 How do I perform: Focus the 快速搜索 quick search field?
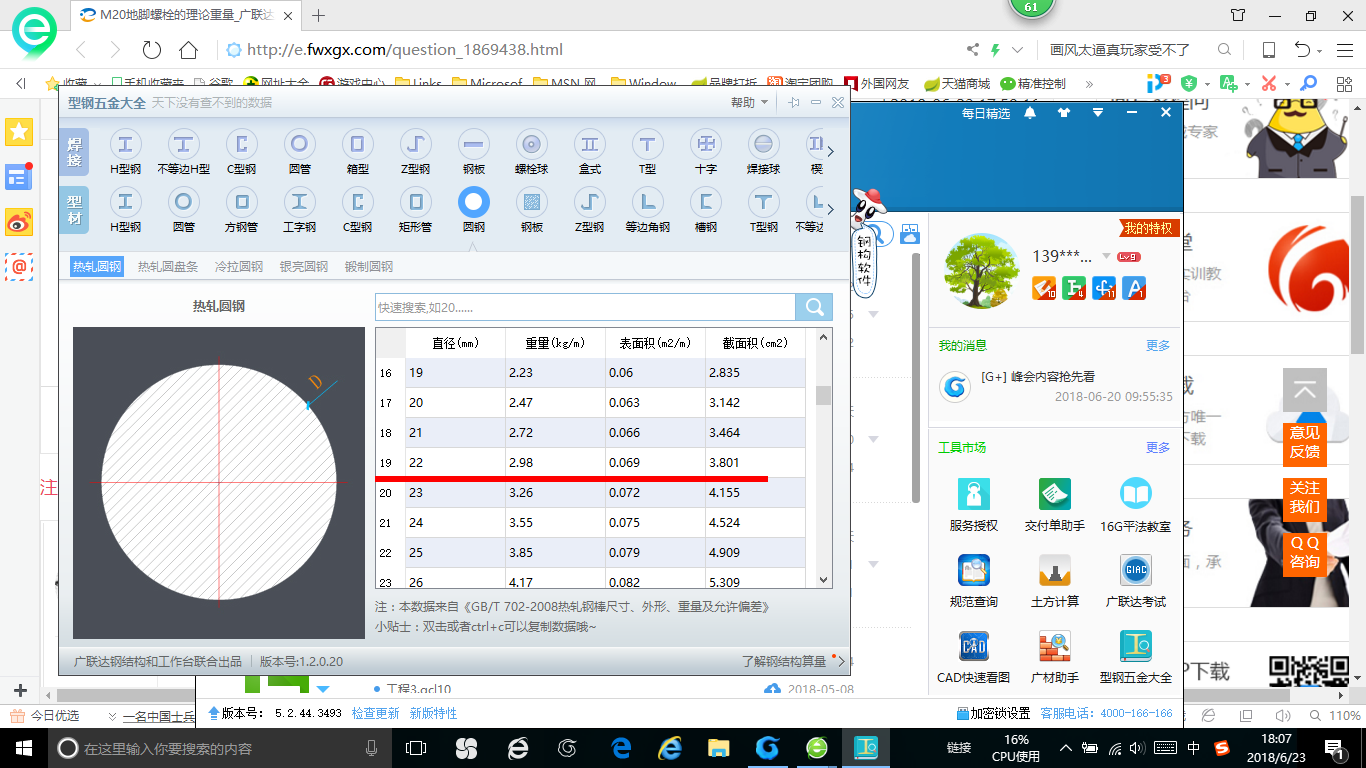click(x=585, y=307)
